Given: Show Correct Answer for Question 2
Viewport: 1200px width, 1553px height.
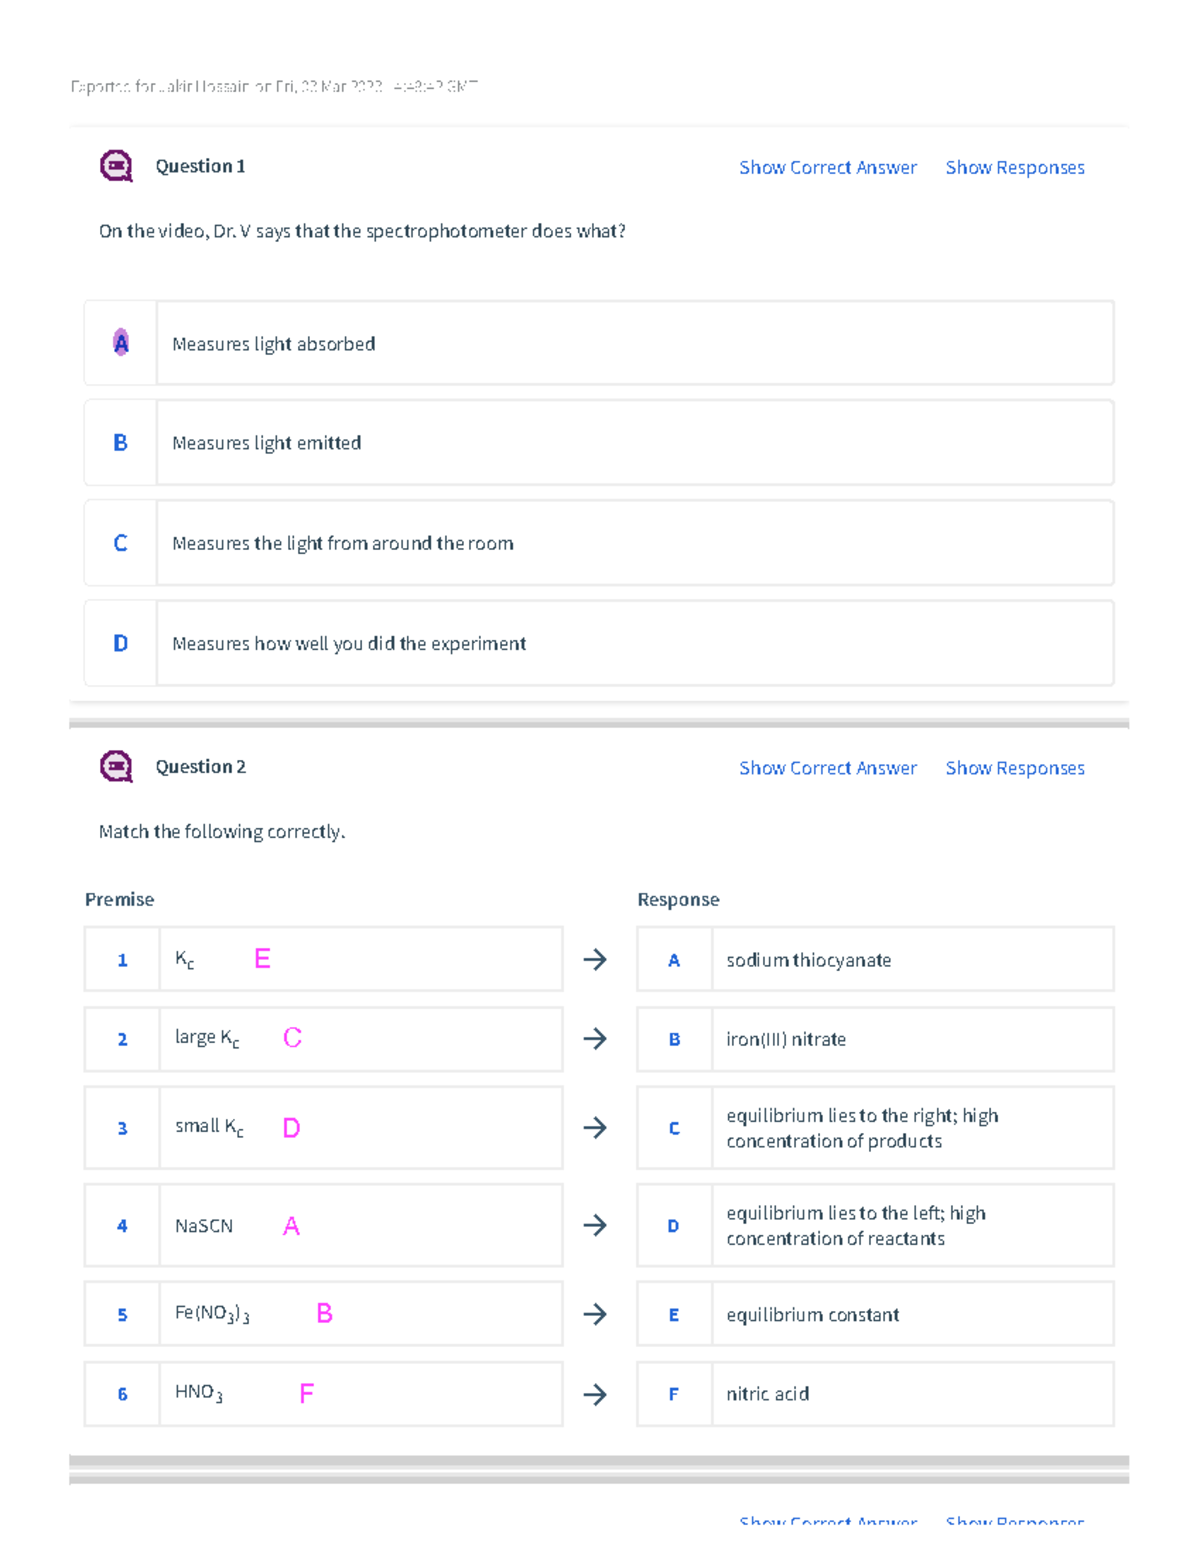Looking at the screenshot, I should pos(828,768).
